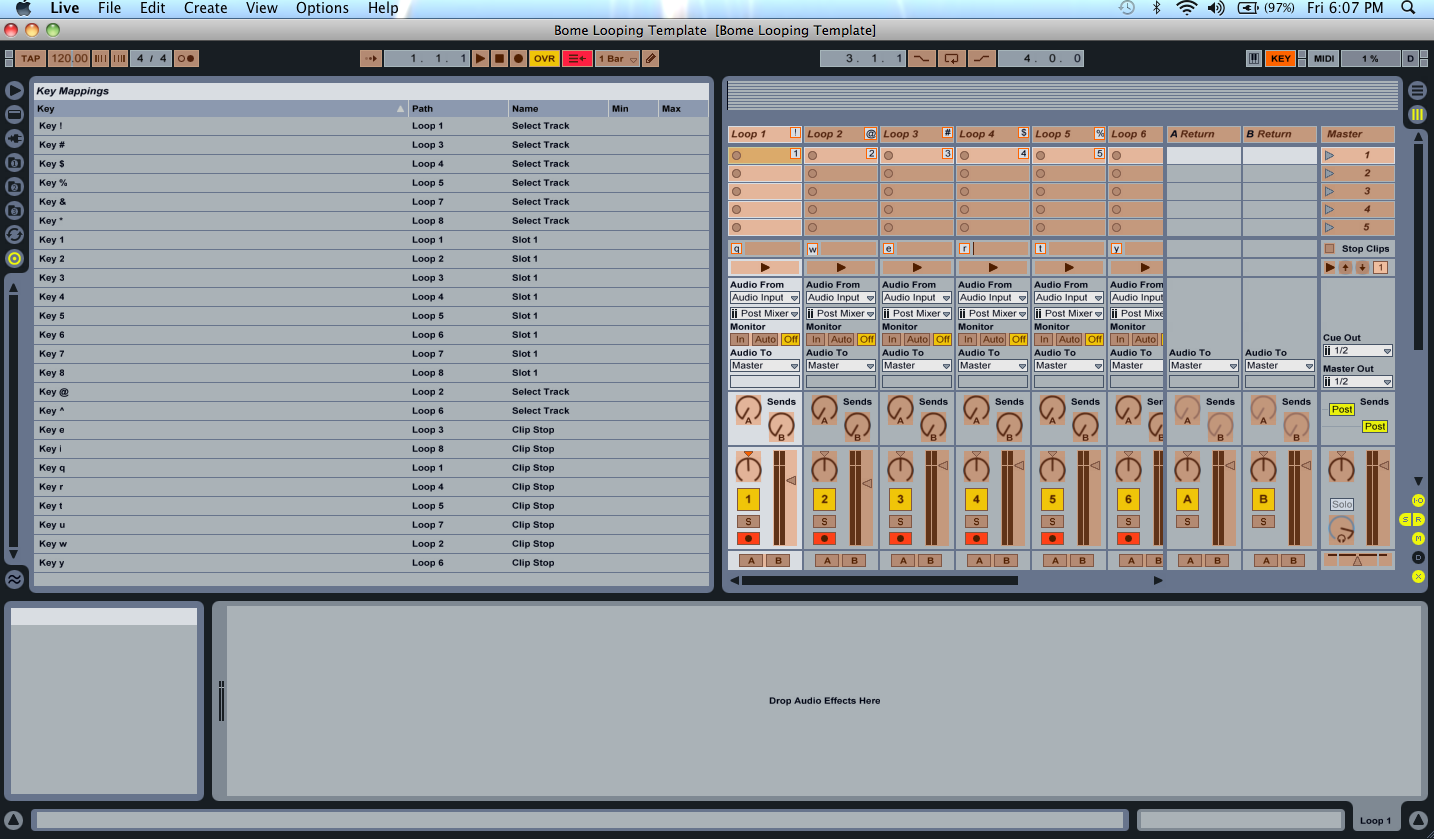
Task: Open File Browser 1 icon
Action: click(14, 162)
